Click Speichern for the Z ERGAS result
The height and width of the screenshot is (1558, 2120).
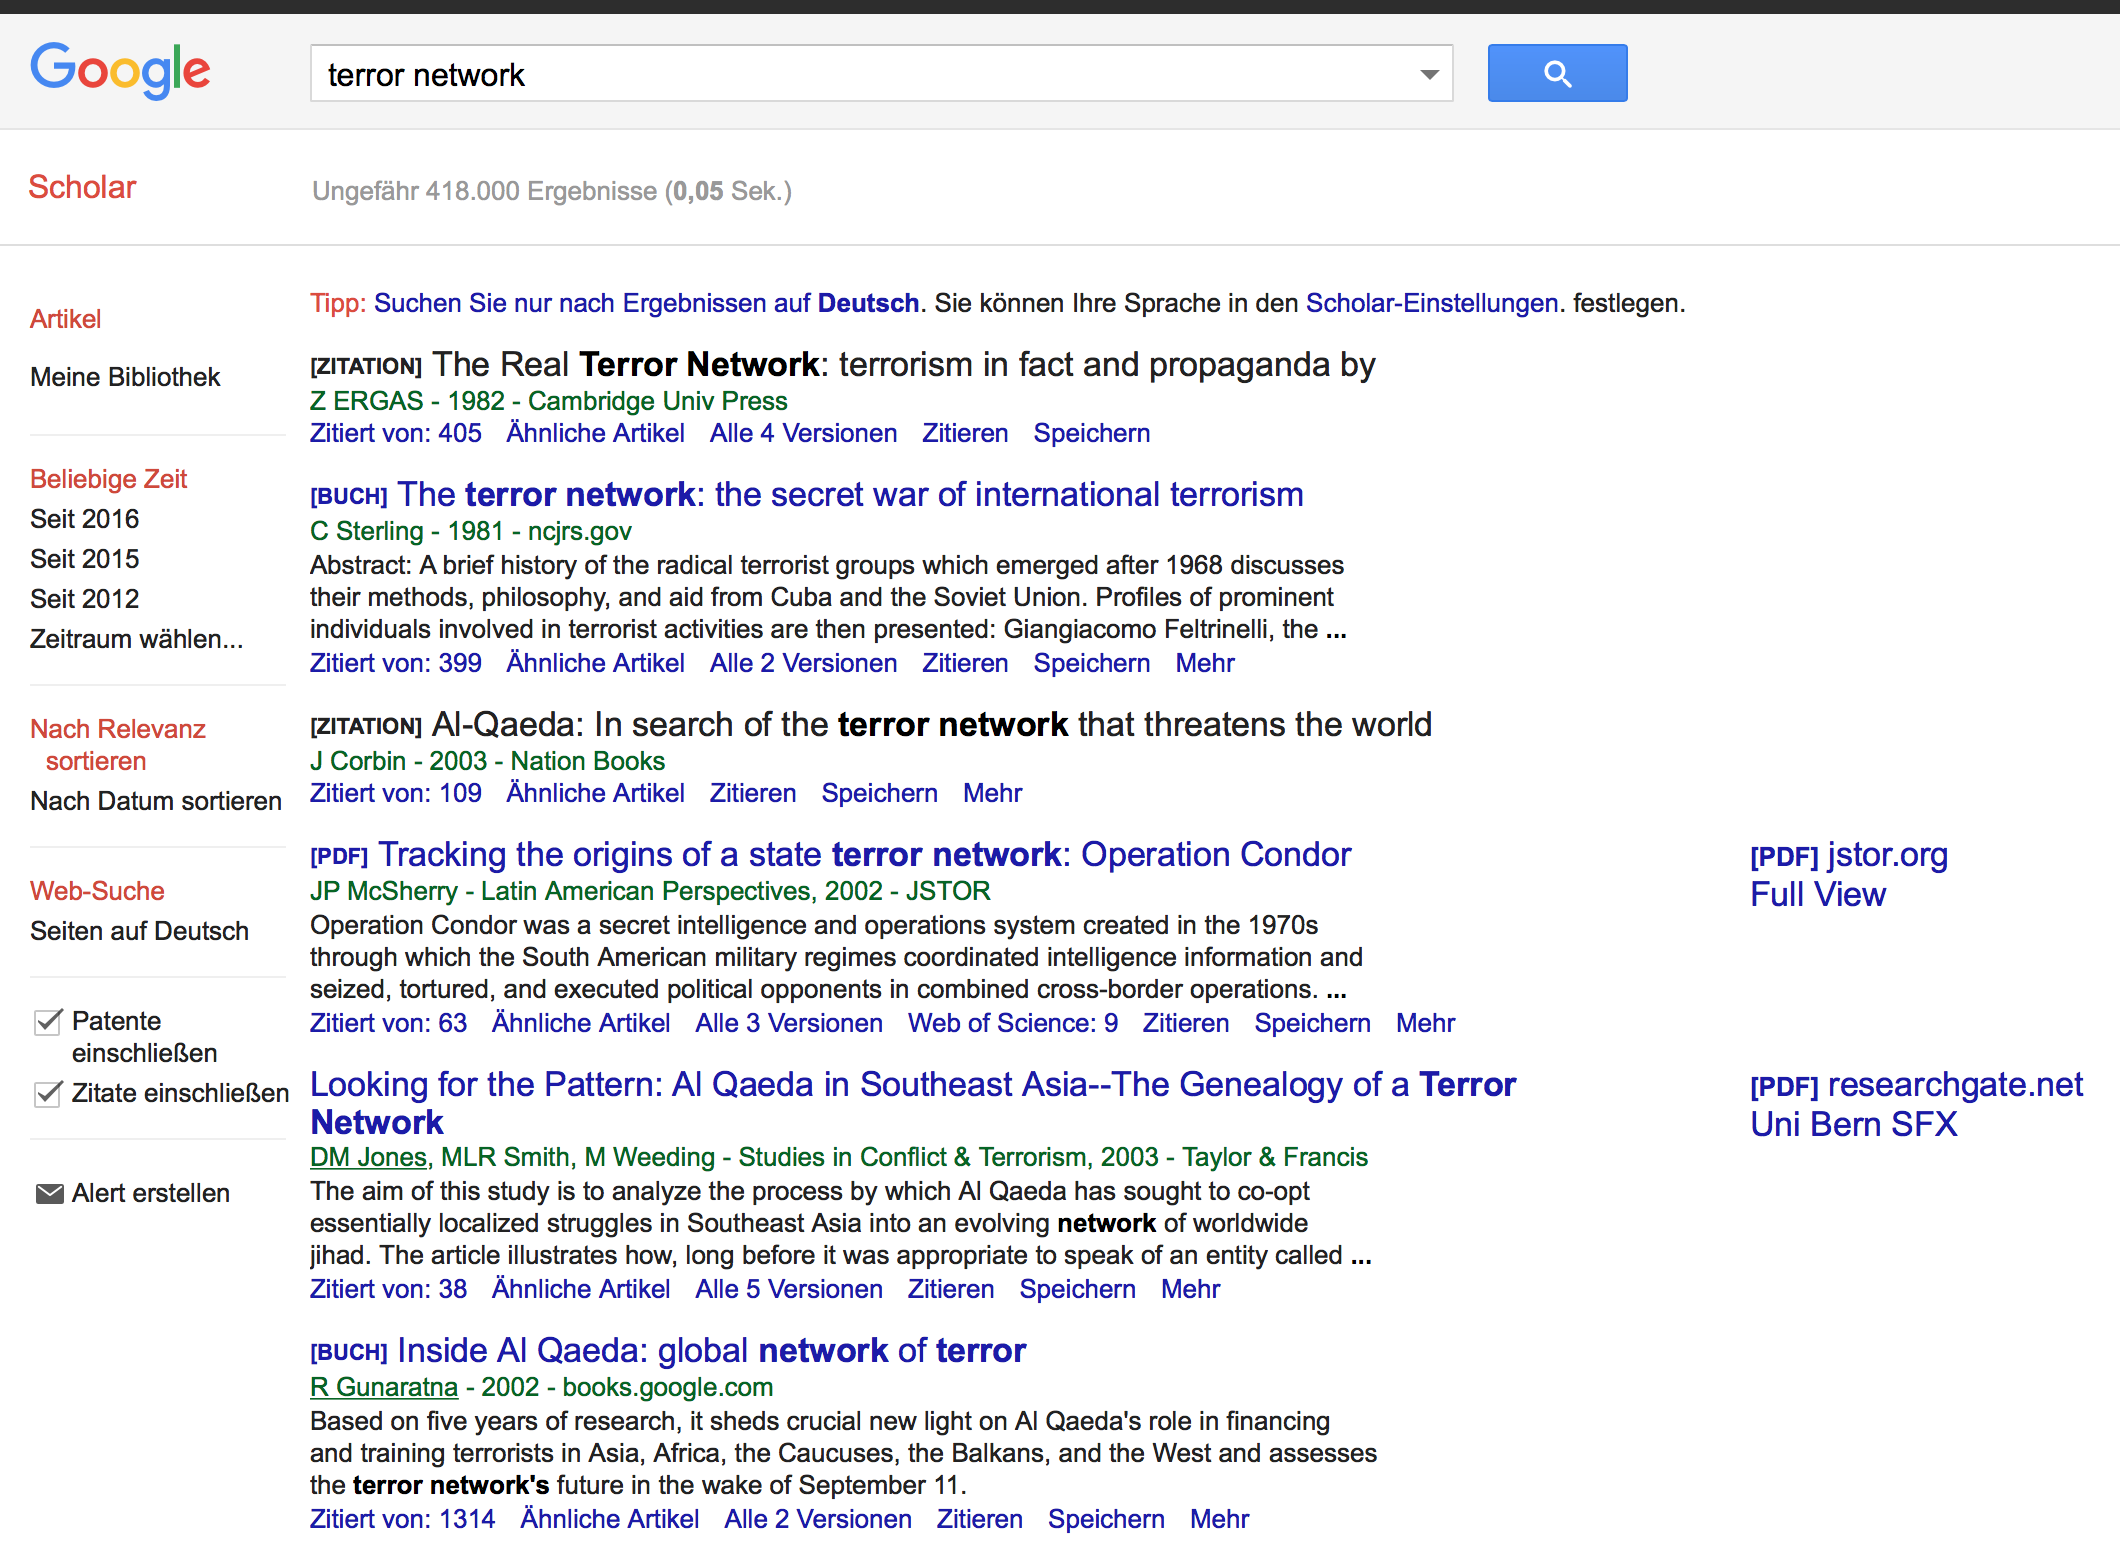[1091, 433]
